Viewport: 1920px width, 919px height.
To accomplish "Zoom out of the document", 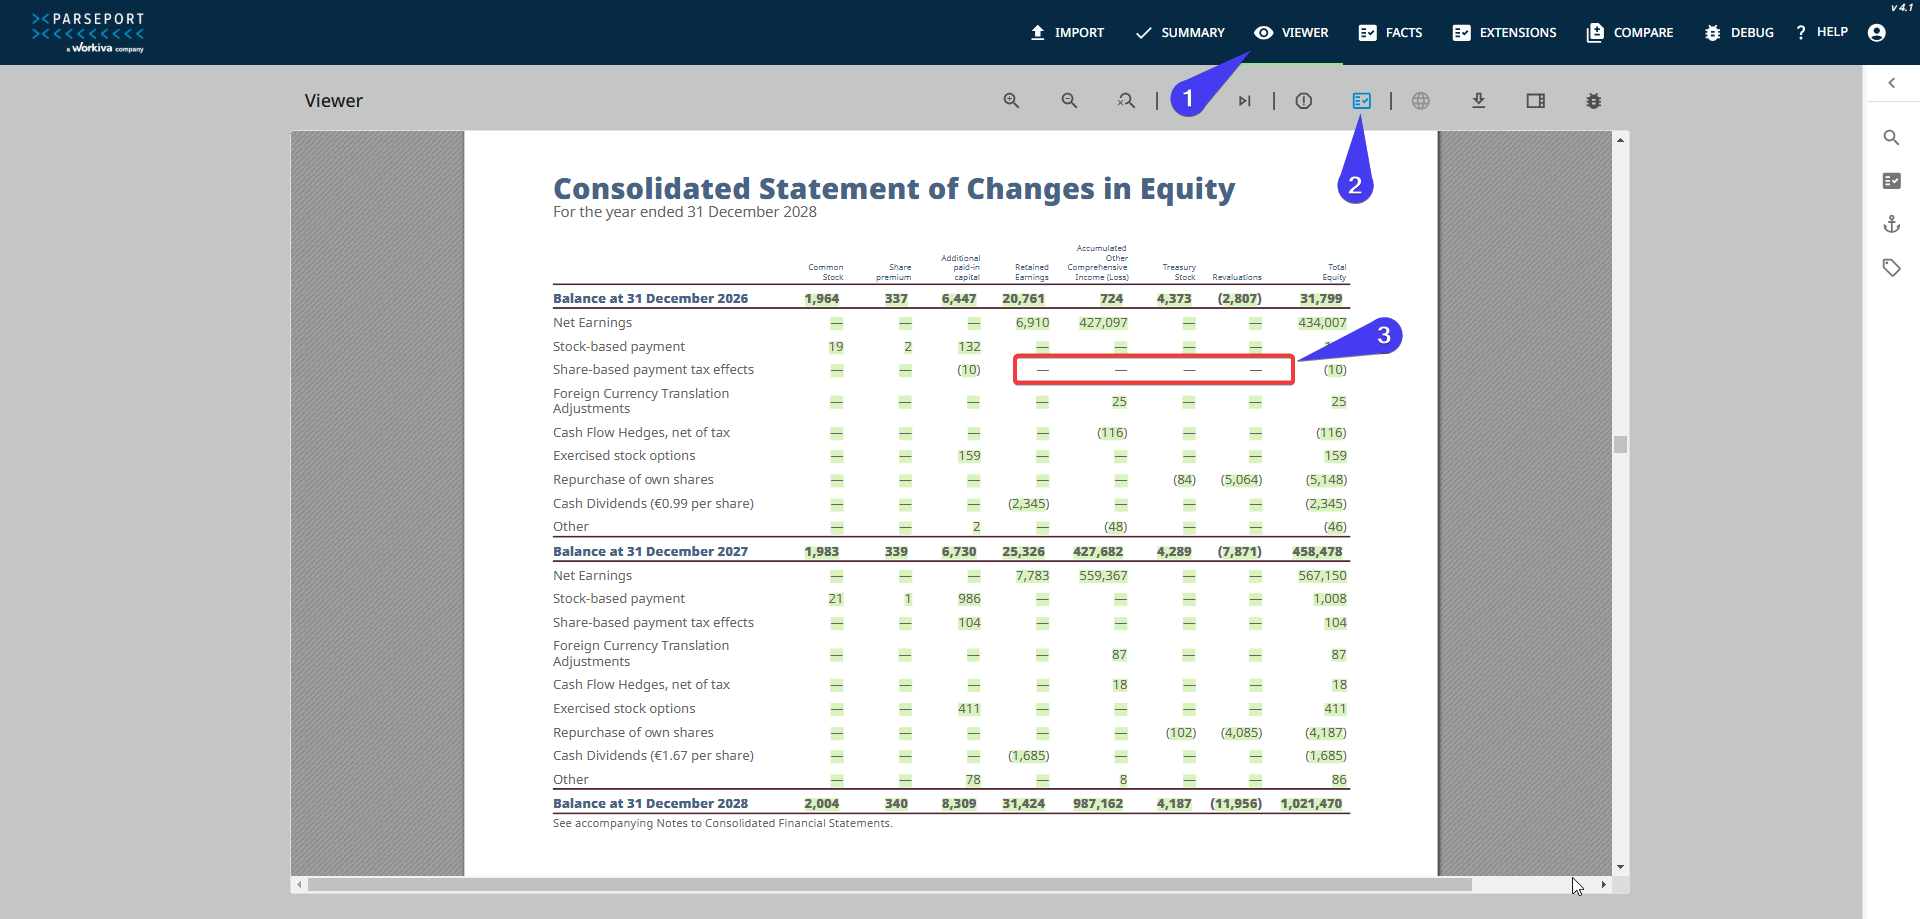I will (1070, 101).
